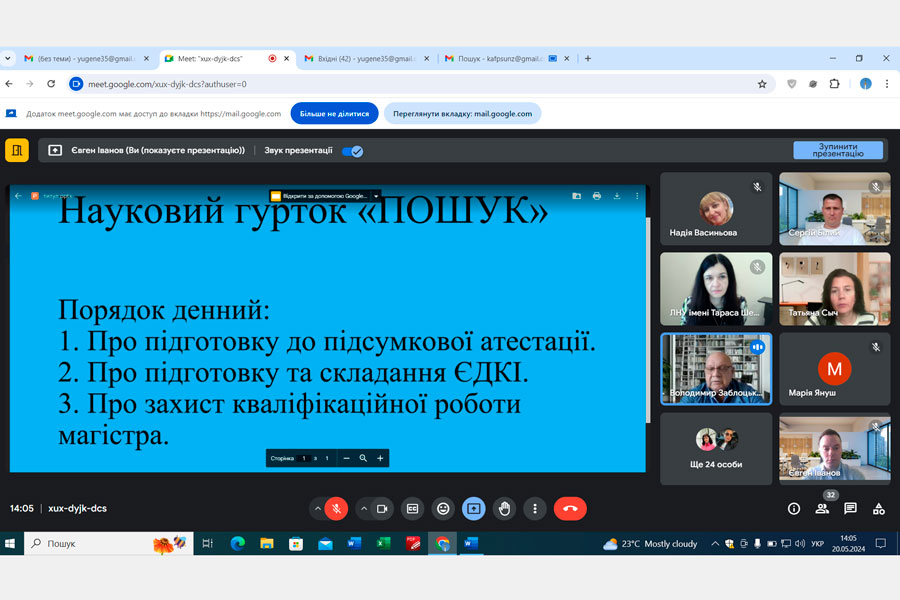Screen dimensions: 900x600
Task: Show the participants list icon
Action: click(x=822, y=509)
